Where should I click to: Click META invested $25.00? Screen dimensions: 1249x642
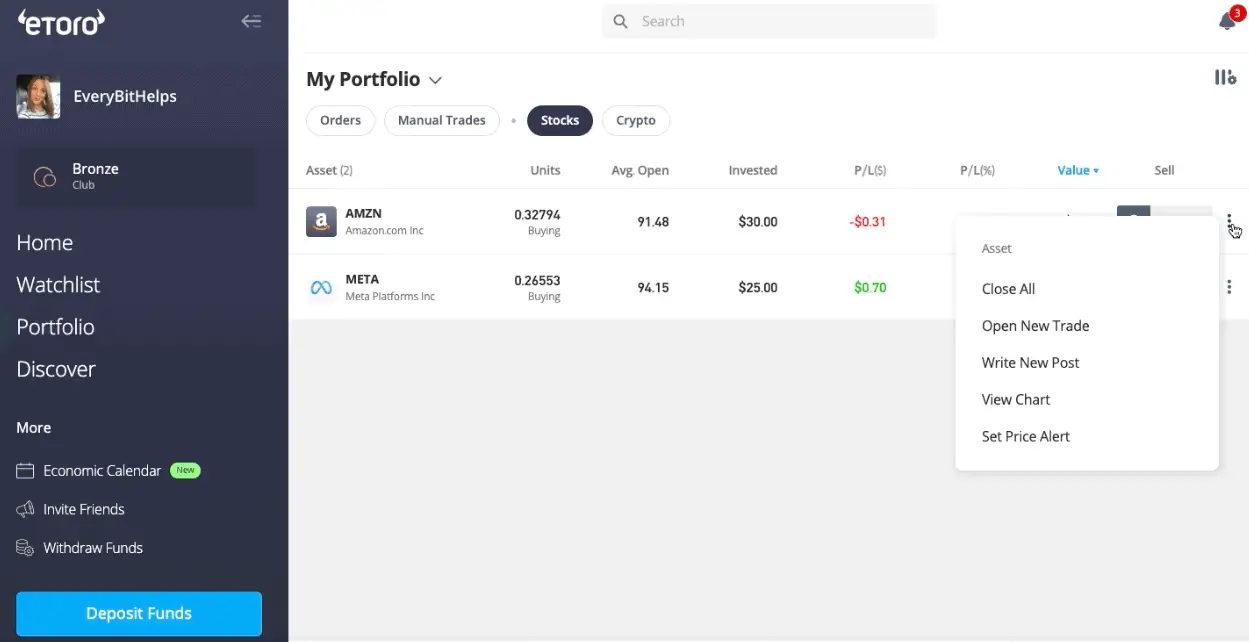[758, 287]
